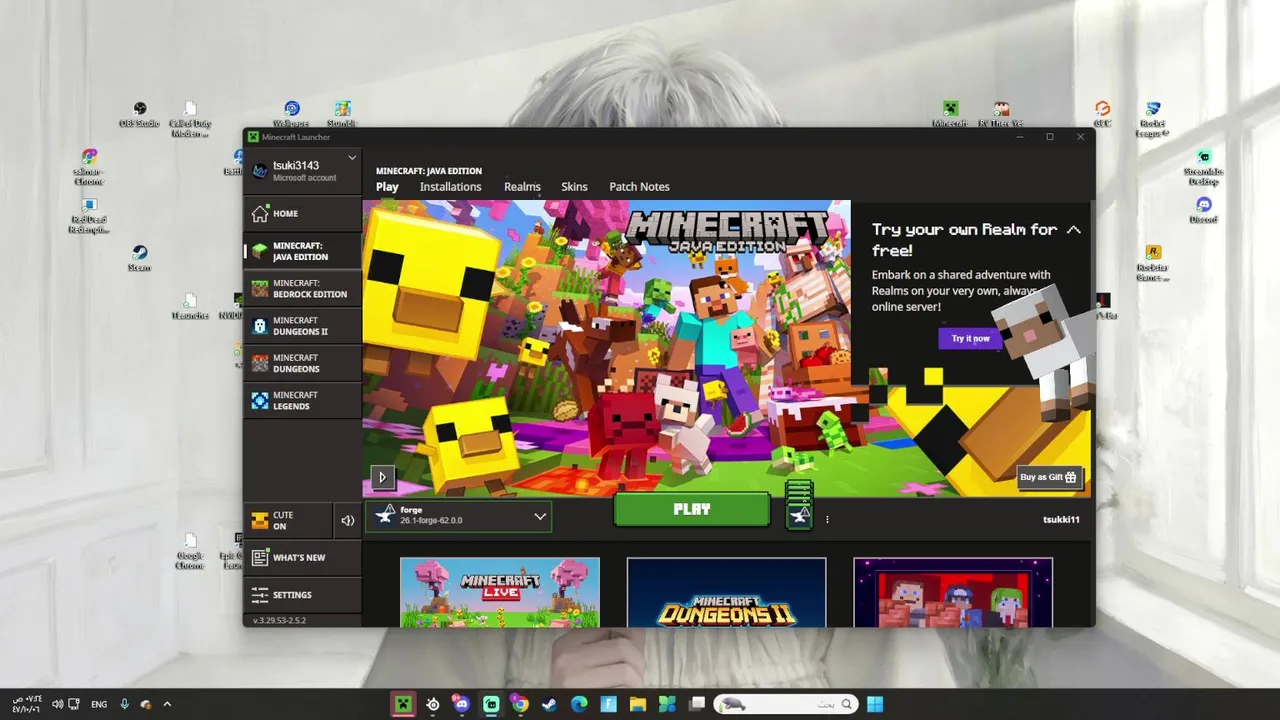The width and height of the screenshot is (1280, 720).
Task: Open File Explorer from the taskbar
Action: tap(637, 704)
